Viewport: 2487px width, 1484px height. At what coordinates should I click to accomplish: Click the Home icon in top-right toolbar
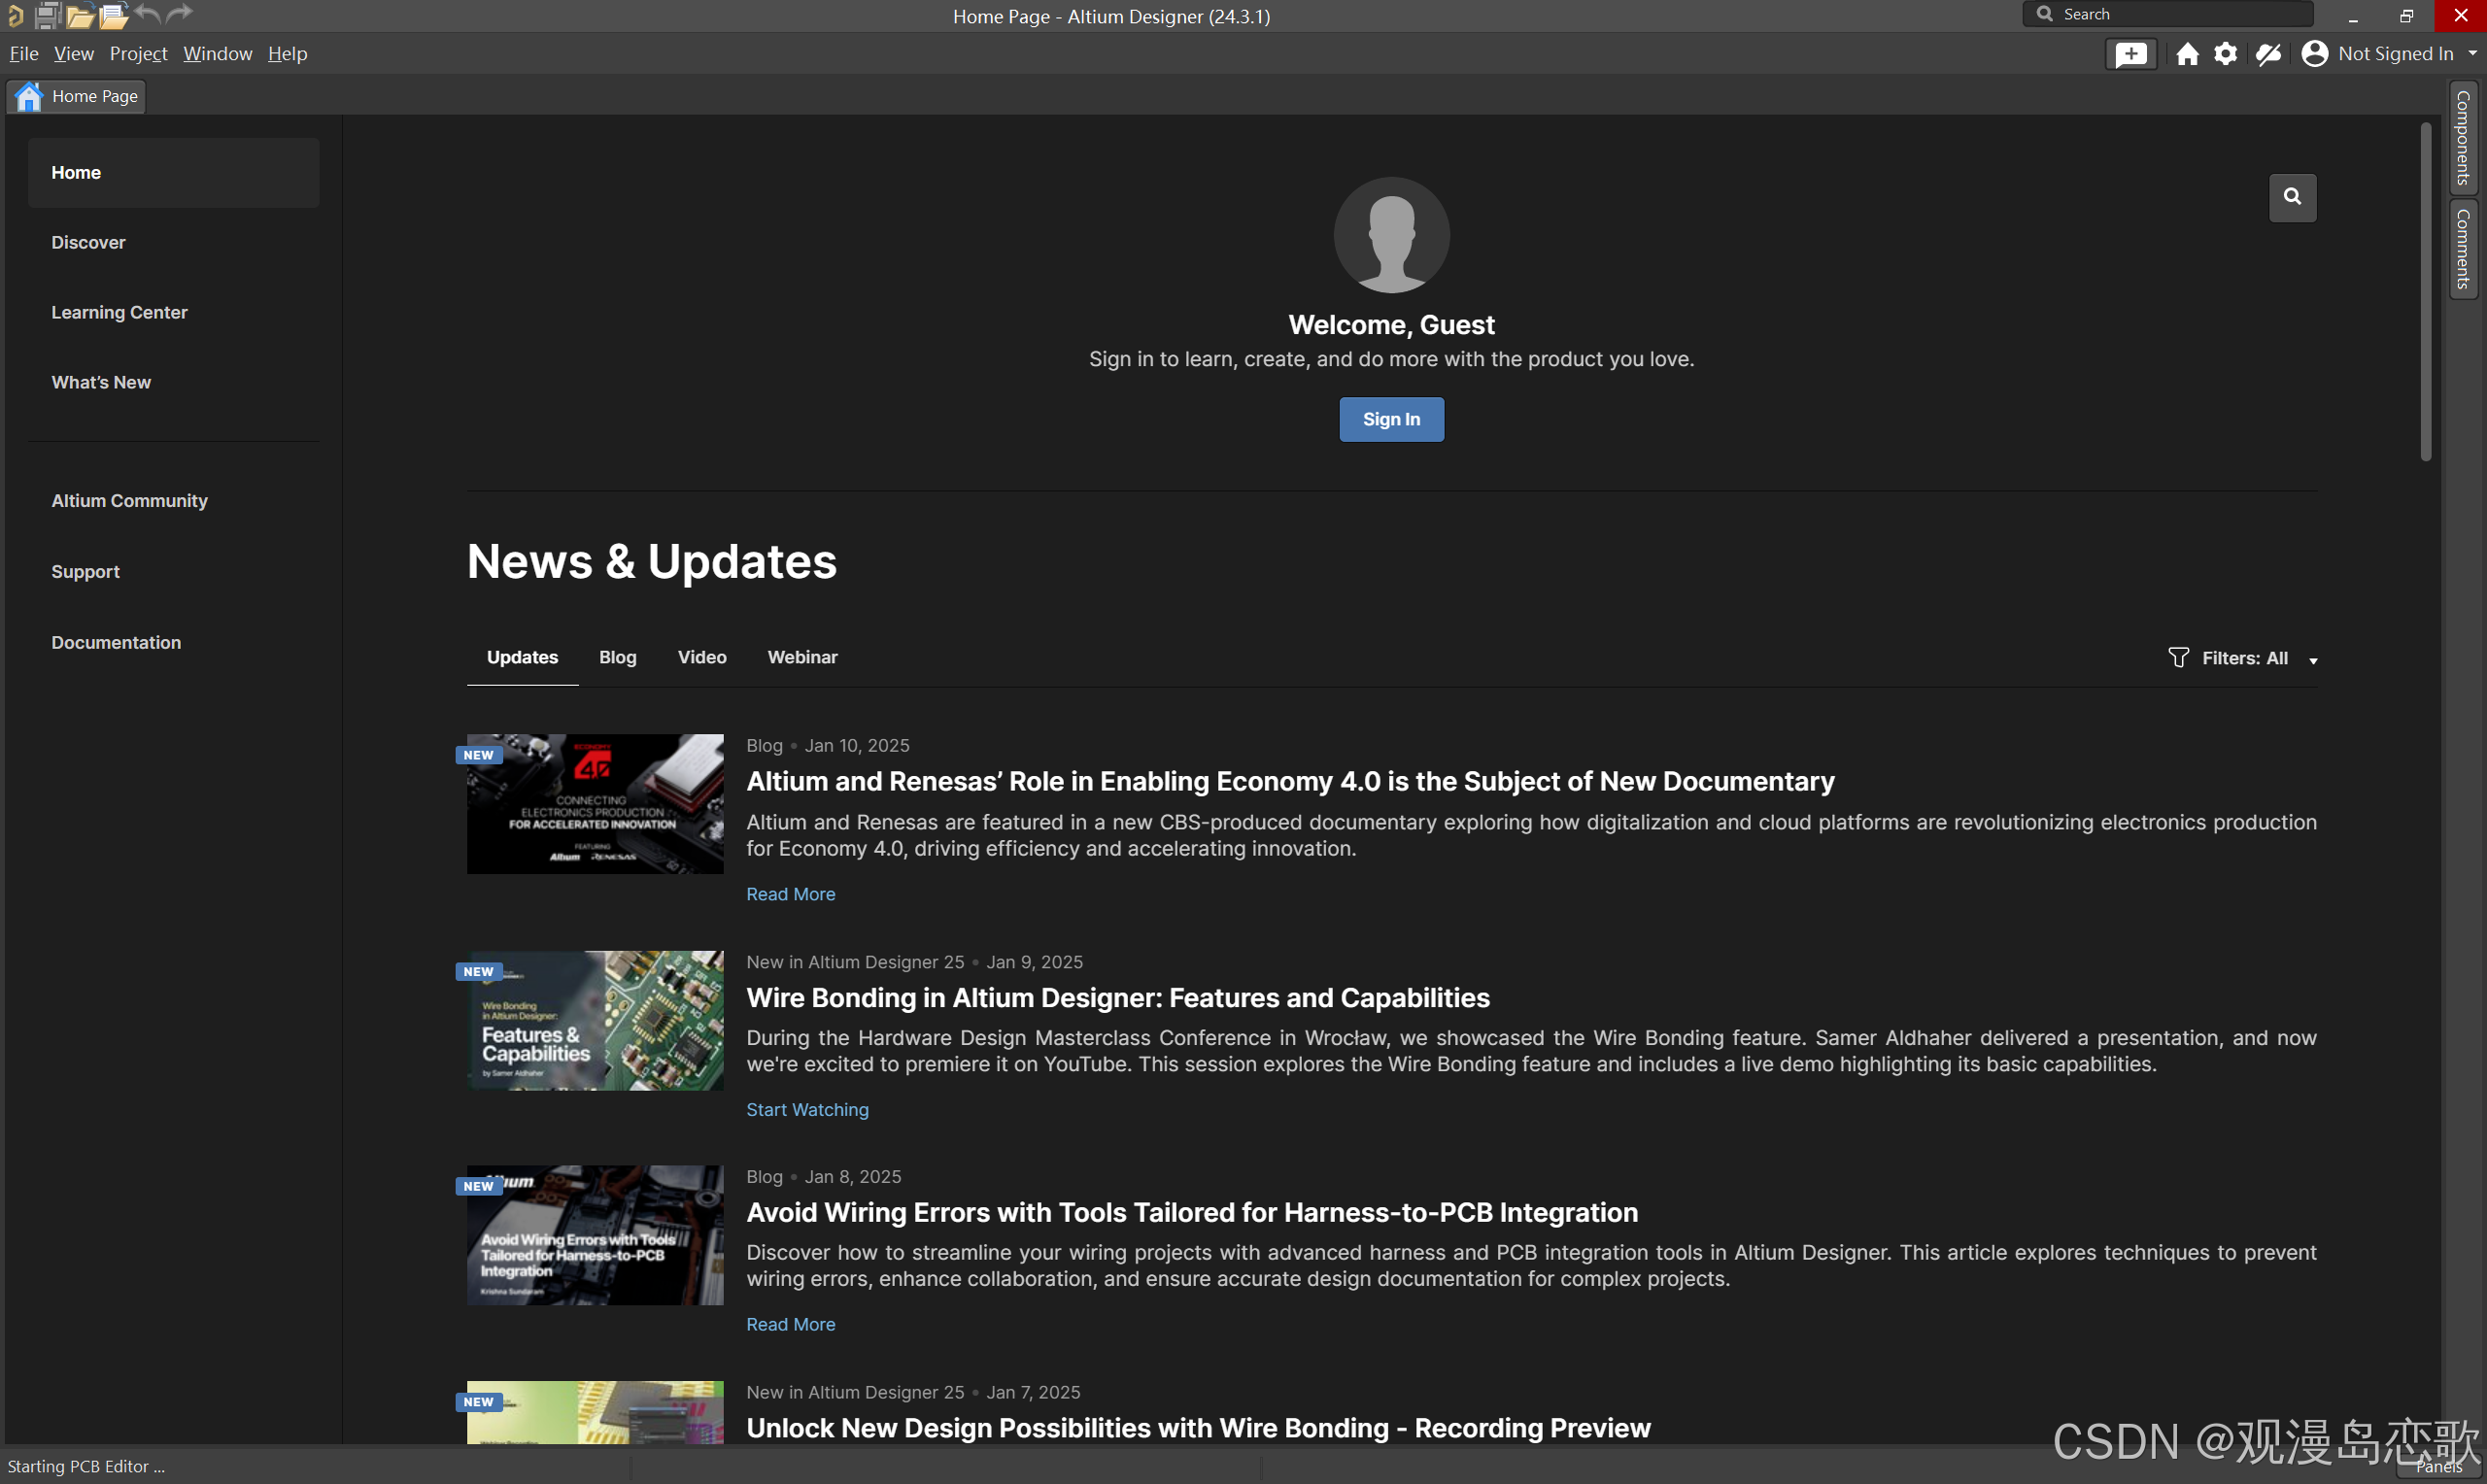[x=2187, y=54]
